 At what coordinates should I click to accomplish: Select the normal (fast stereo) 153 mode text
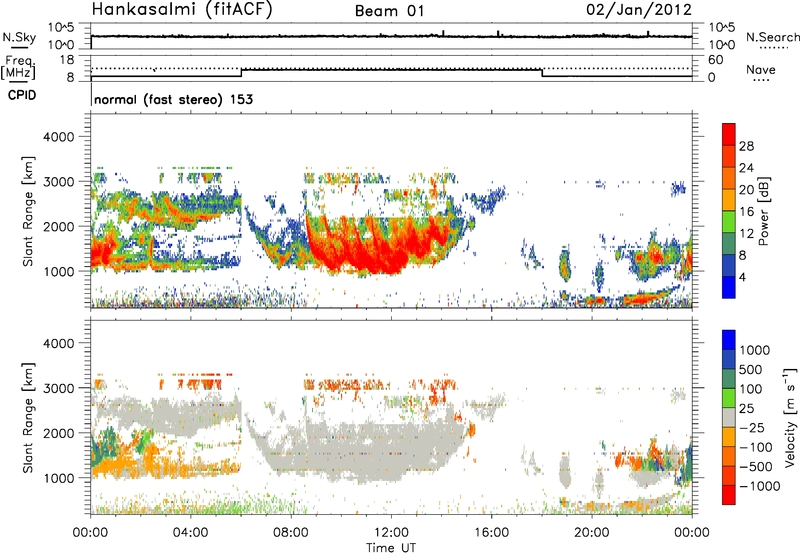pos(173,99)
